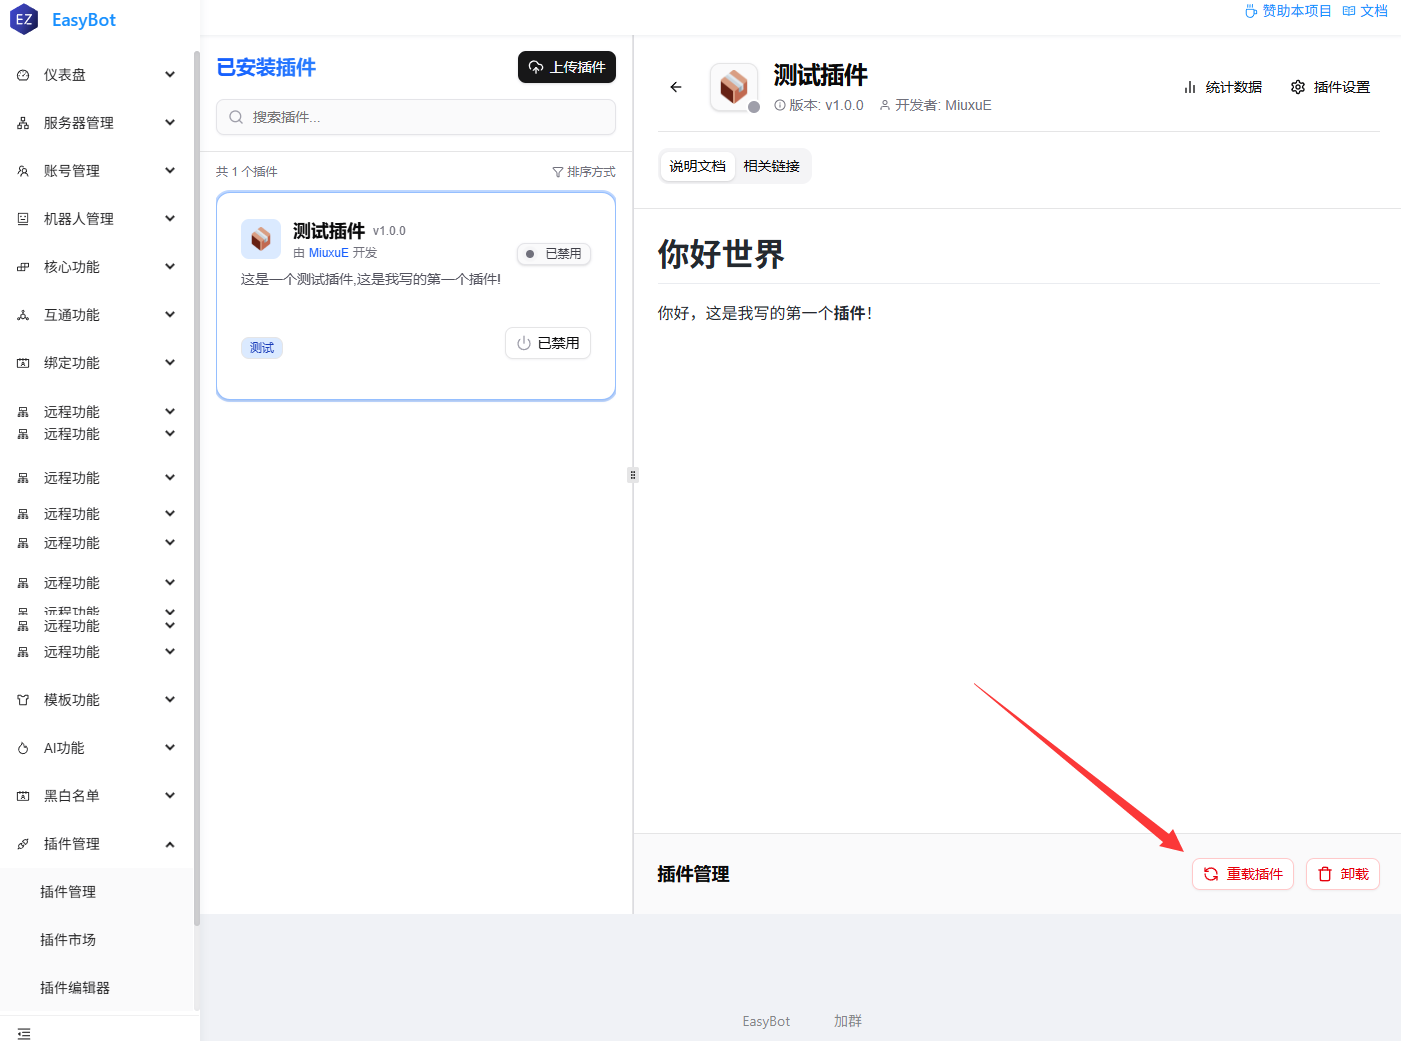Click the 已禁用 status badge on plugin card

(x=554, y=254)
